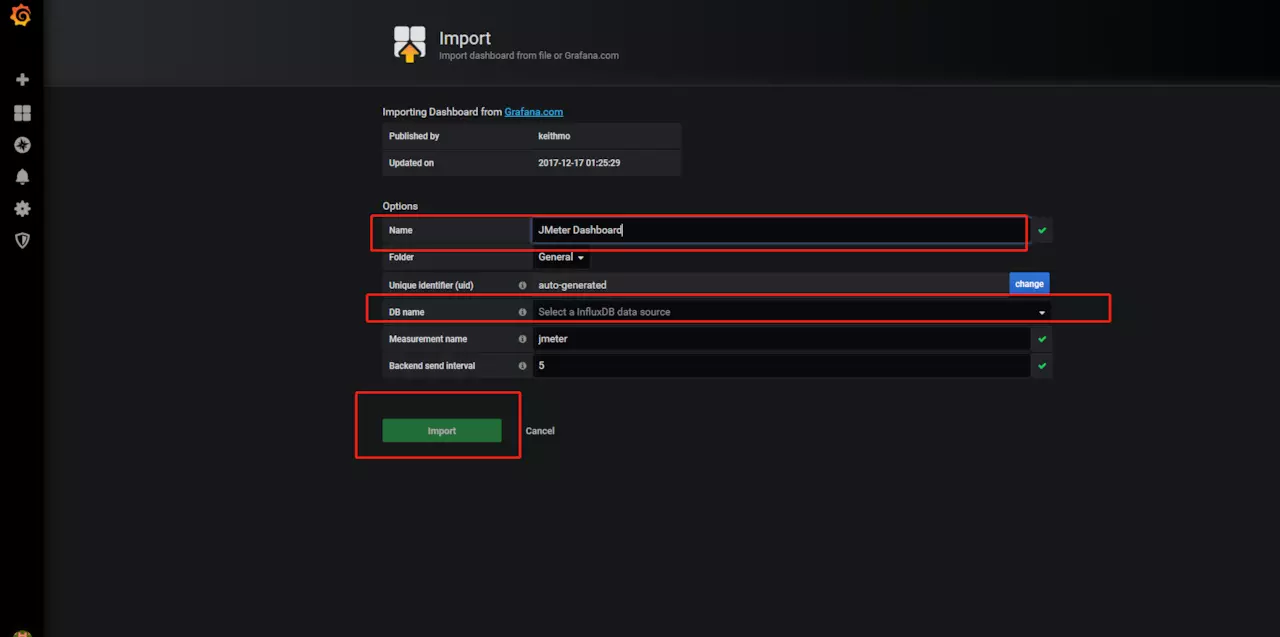Click the Import page header icon

coord(410,45)
